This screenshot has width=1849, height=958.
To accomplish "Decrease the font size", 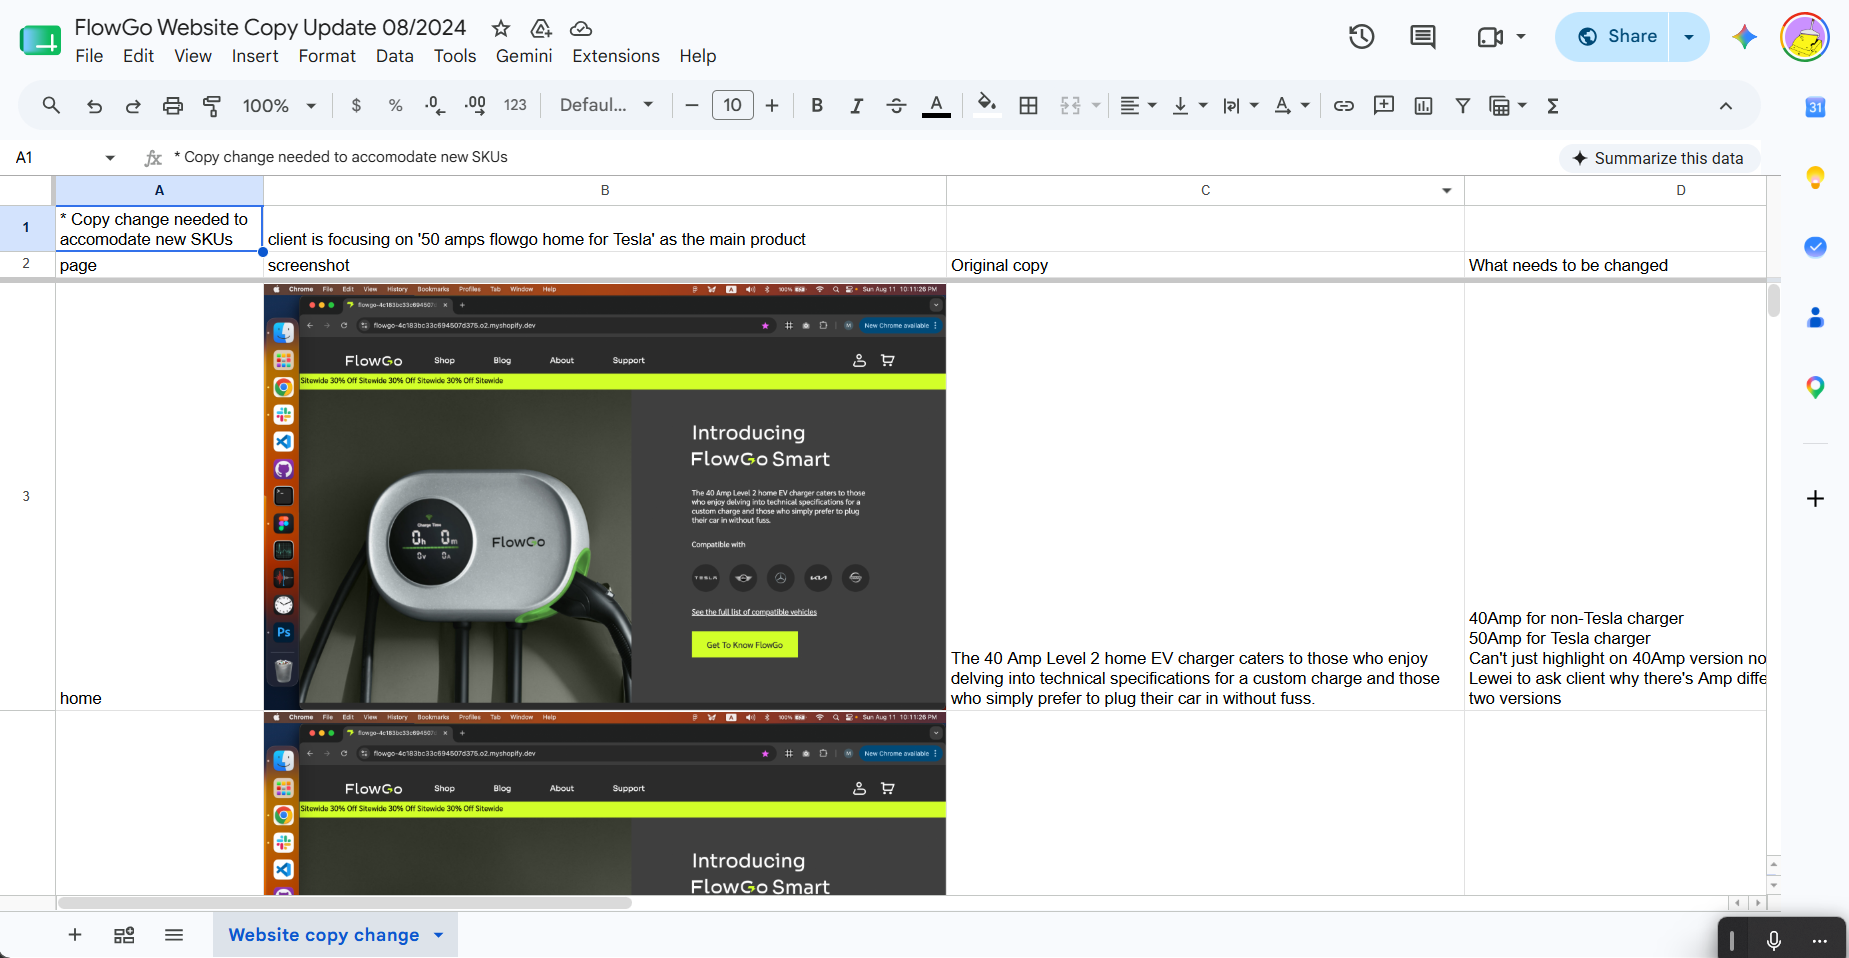I will tap(691, 105).
